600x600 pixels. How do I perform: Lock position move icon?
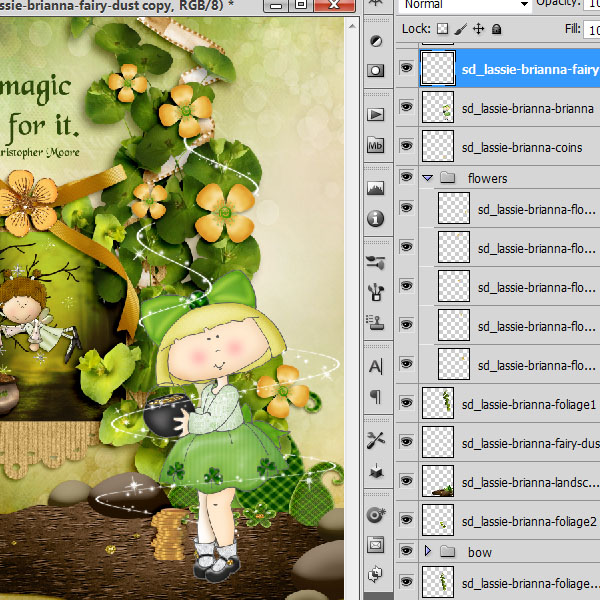[x=479, y=29]
